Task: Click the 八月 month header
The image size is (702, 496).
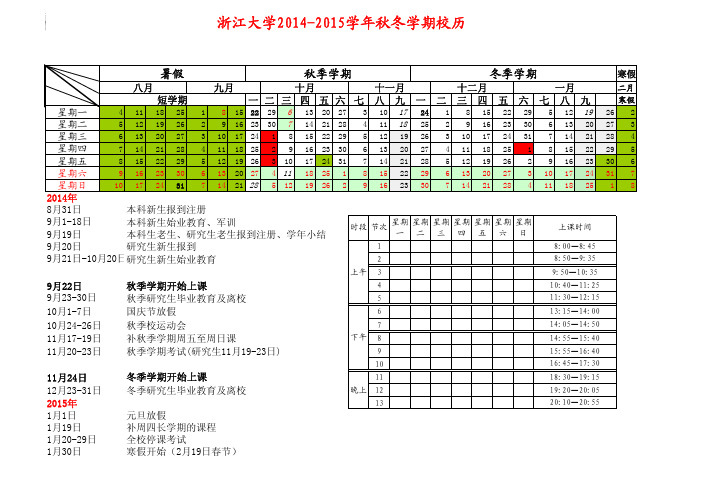Action: 143,88
